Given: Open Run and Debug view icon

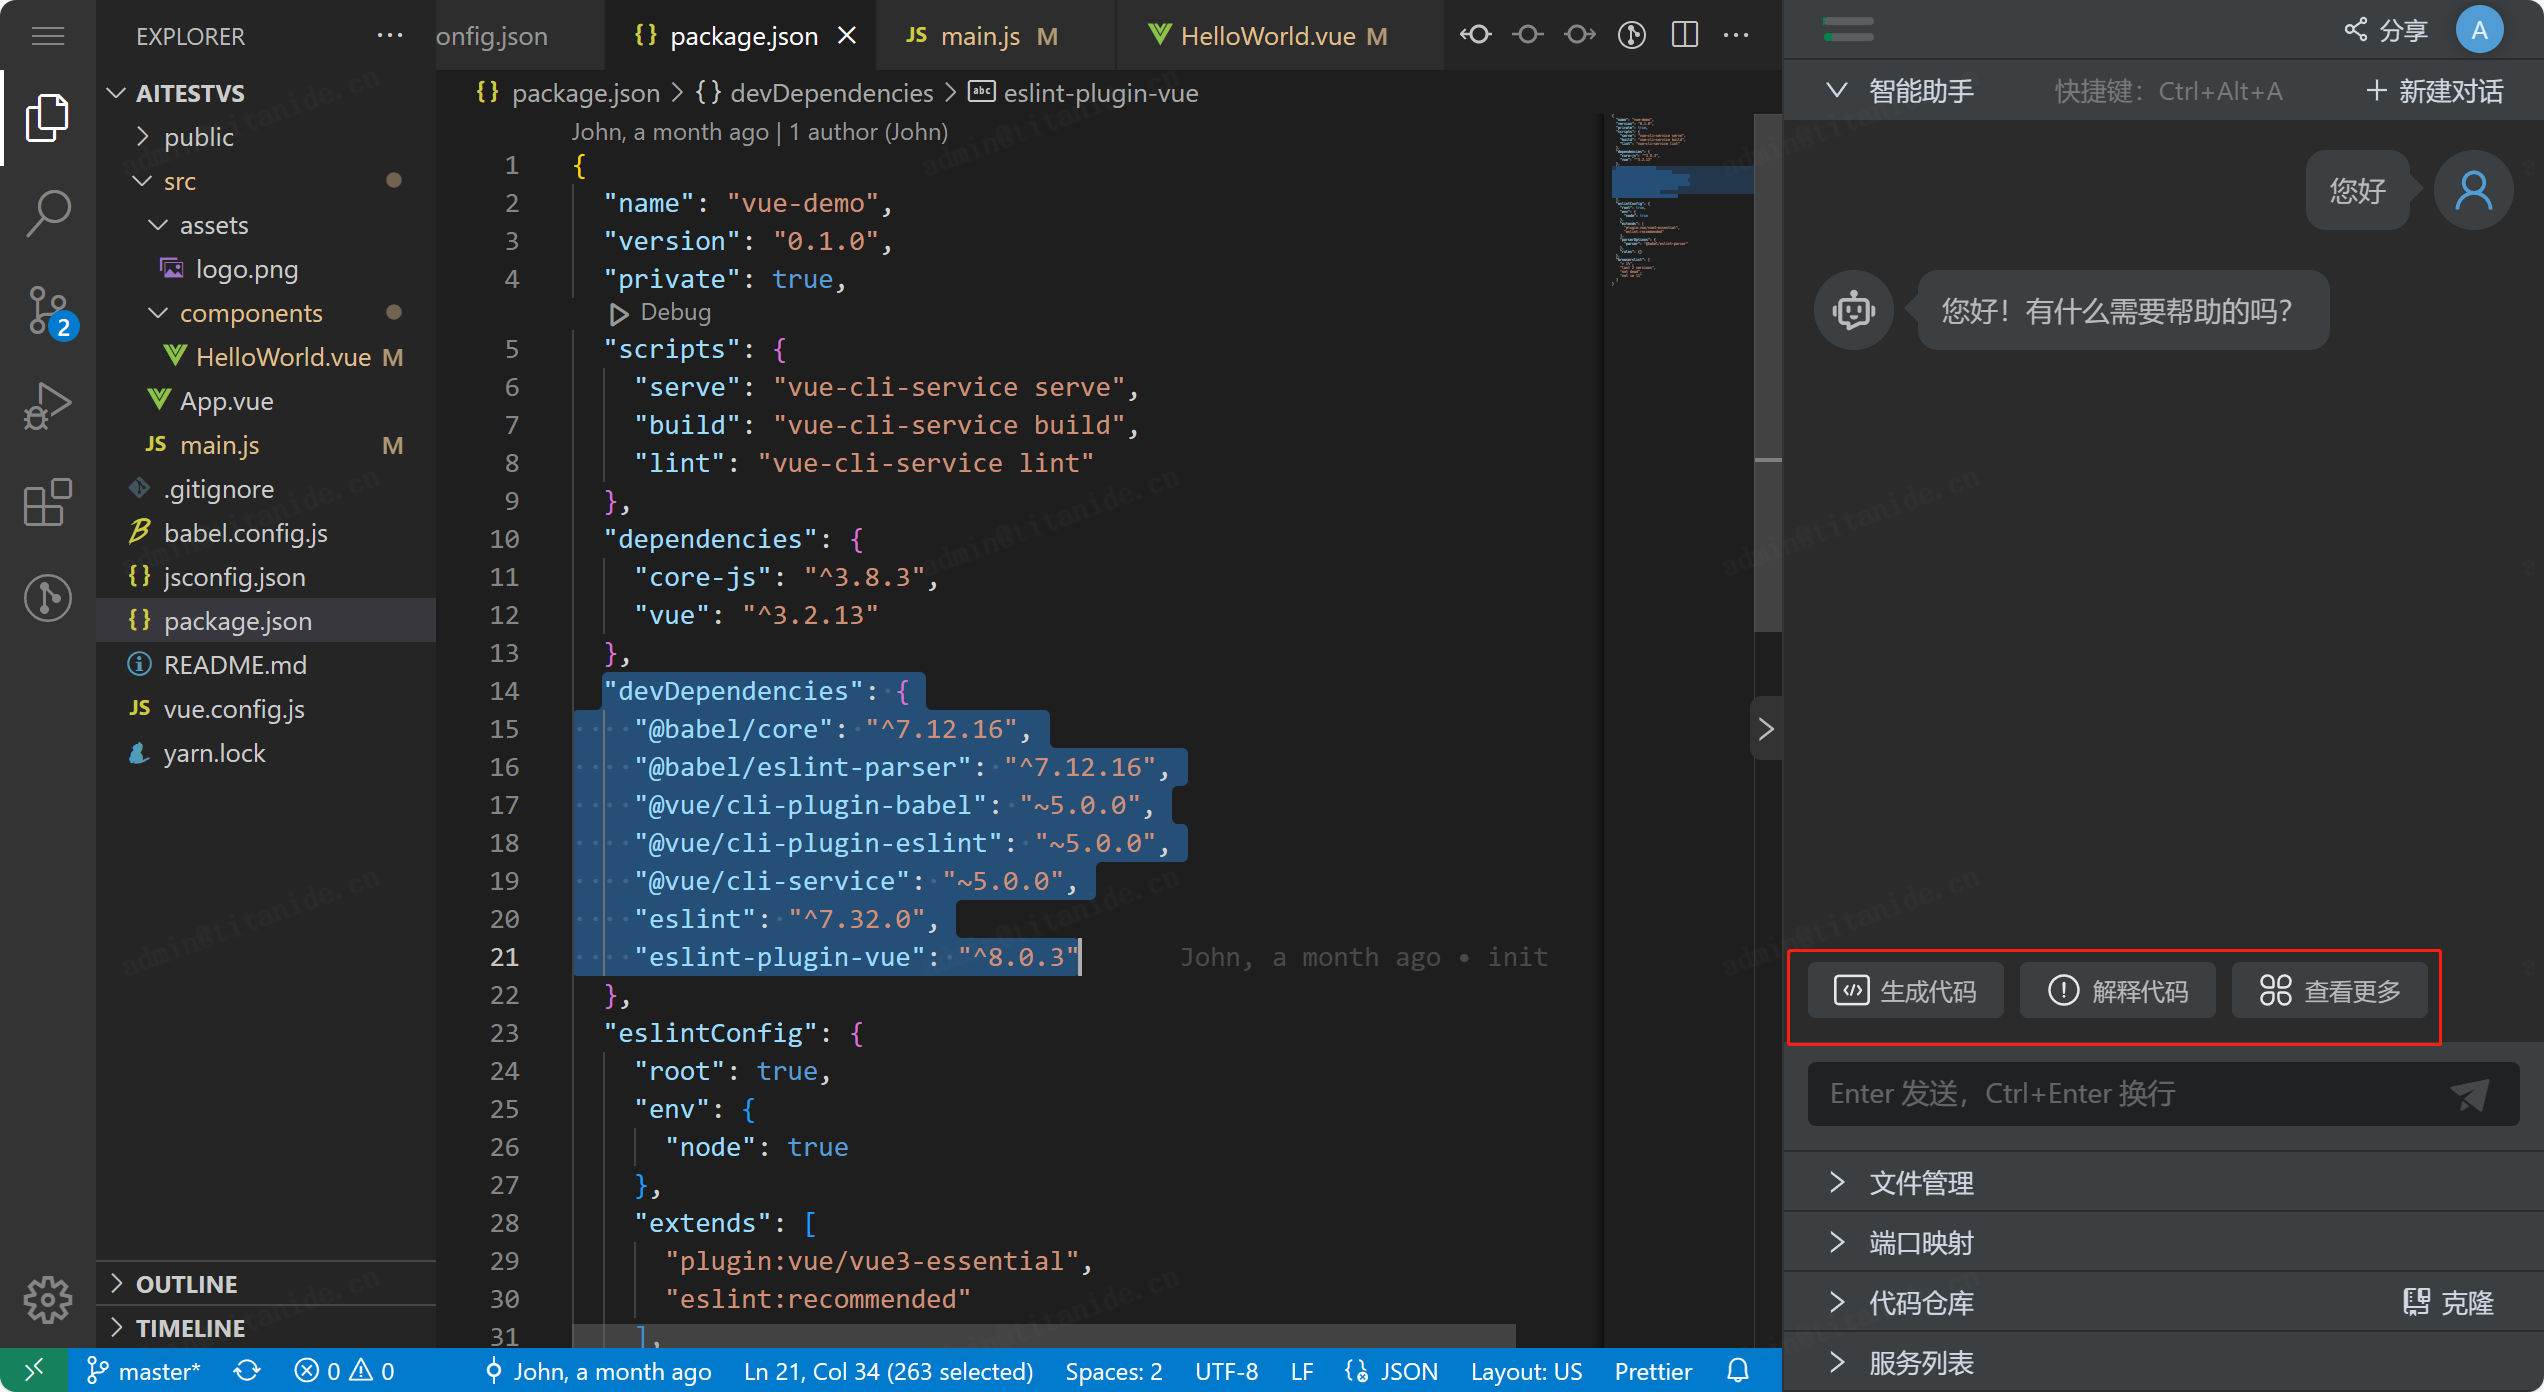Looking at the screenshot, I should [47, 405].
